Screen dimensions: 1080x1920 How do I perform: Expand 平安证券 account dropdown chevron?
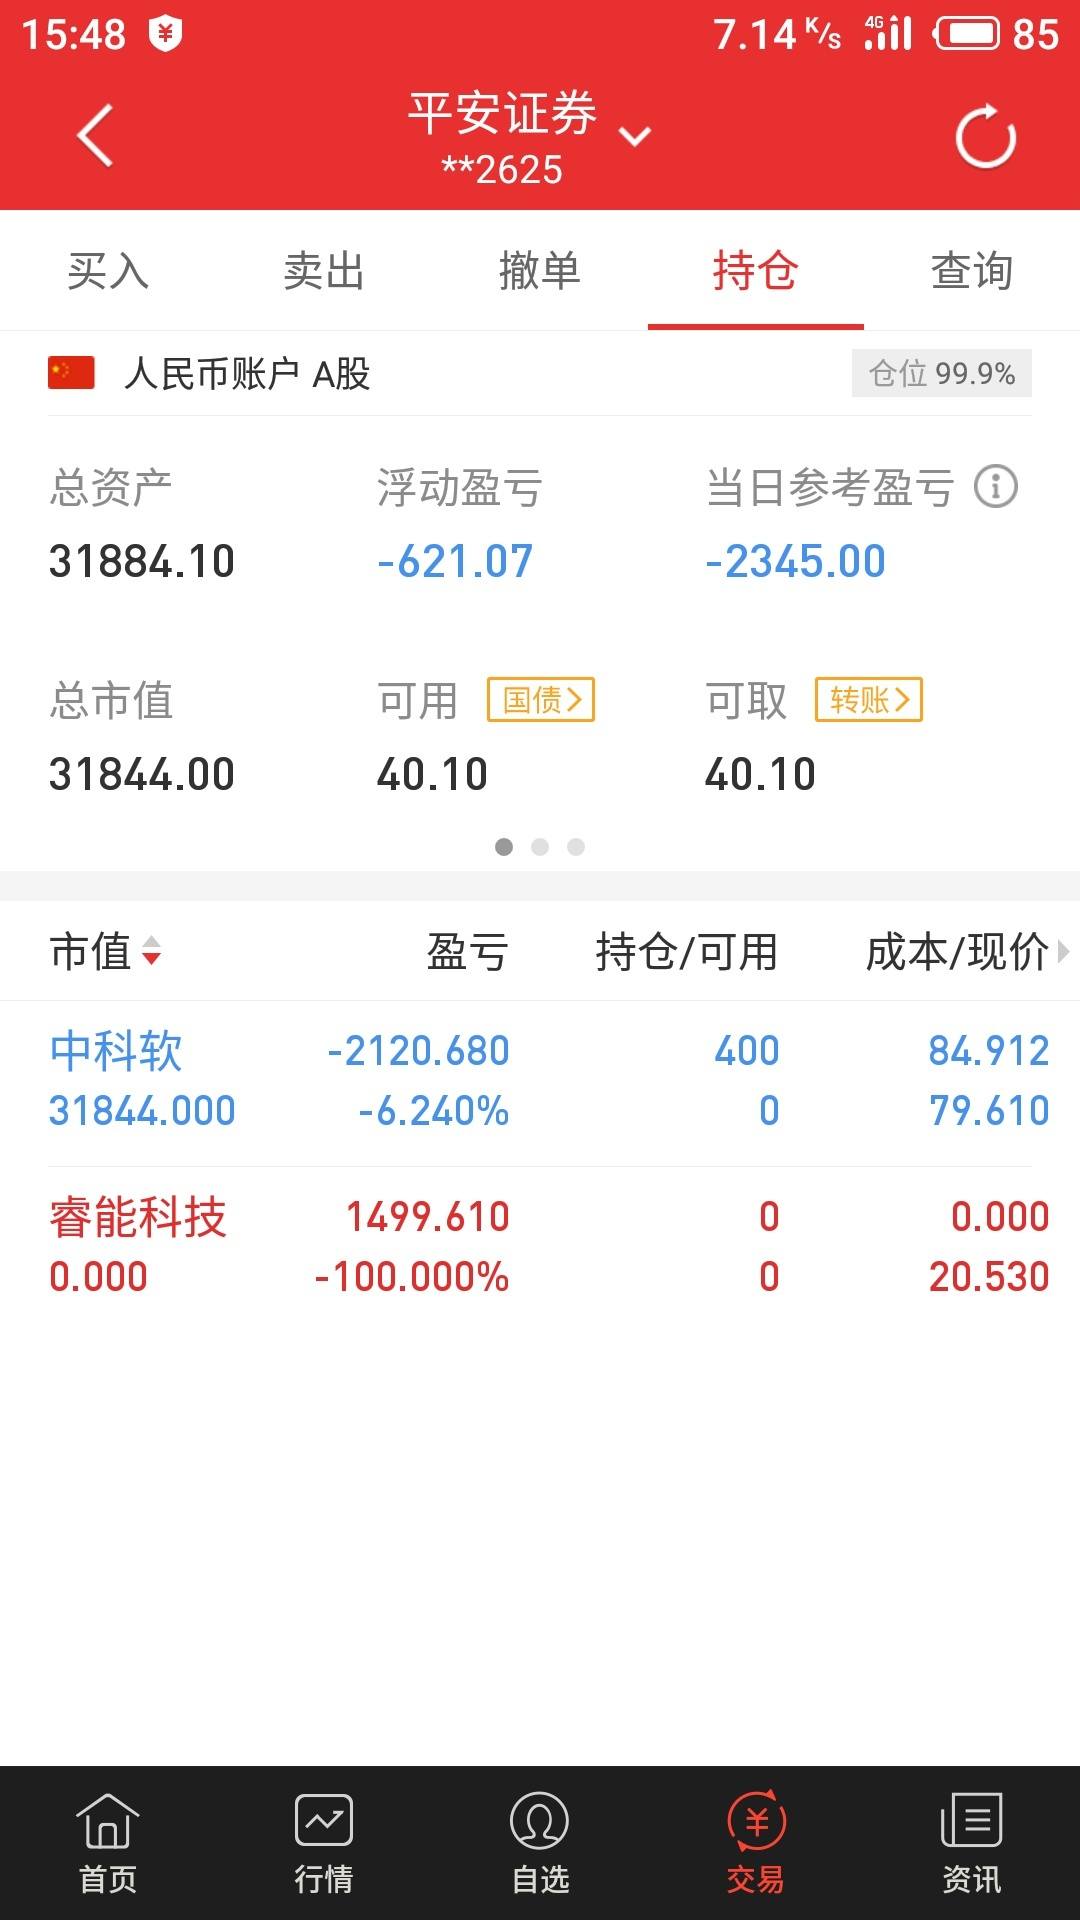click(635, 137)
